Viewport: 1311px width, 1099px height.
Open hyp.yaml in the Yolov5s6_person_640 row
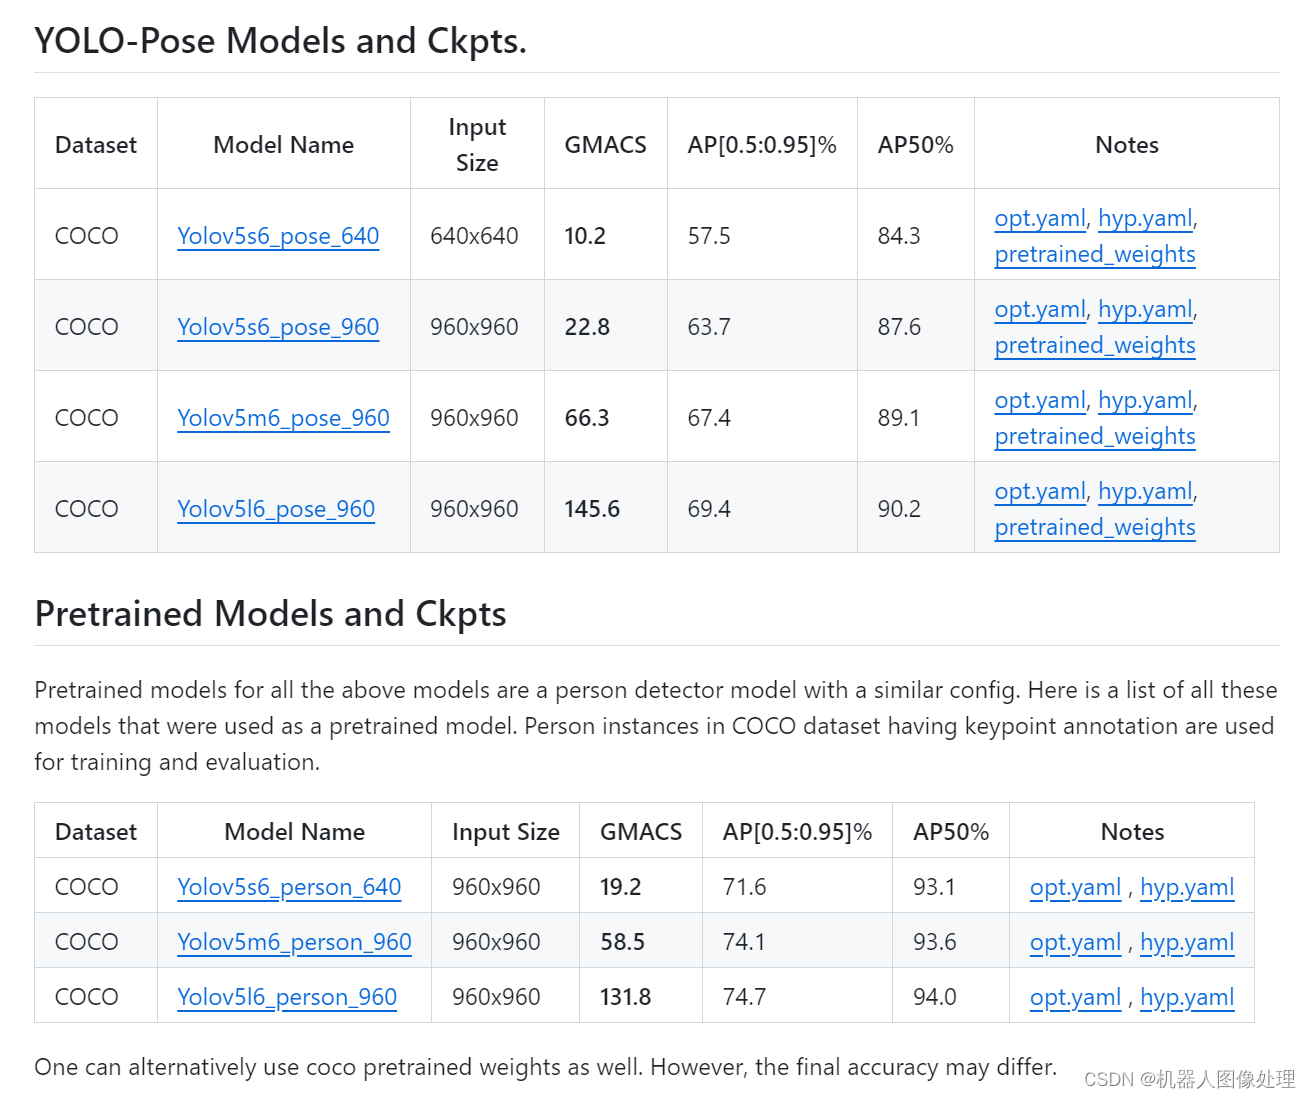pyautogui.click(x=1187, y=887)
